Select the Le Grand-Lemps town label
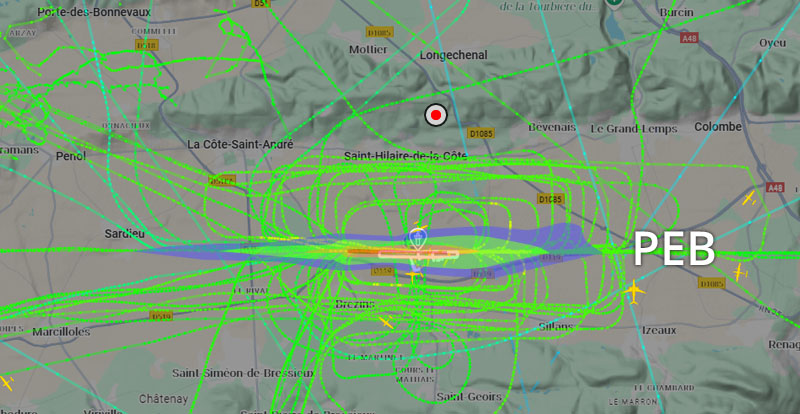This screenshot has width=800, height=414. tap(634, 129)
